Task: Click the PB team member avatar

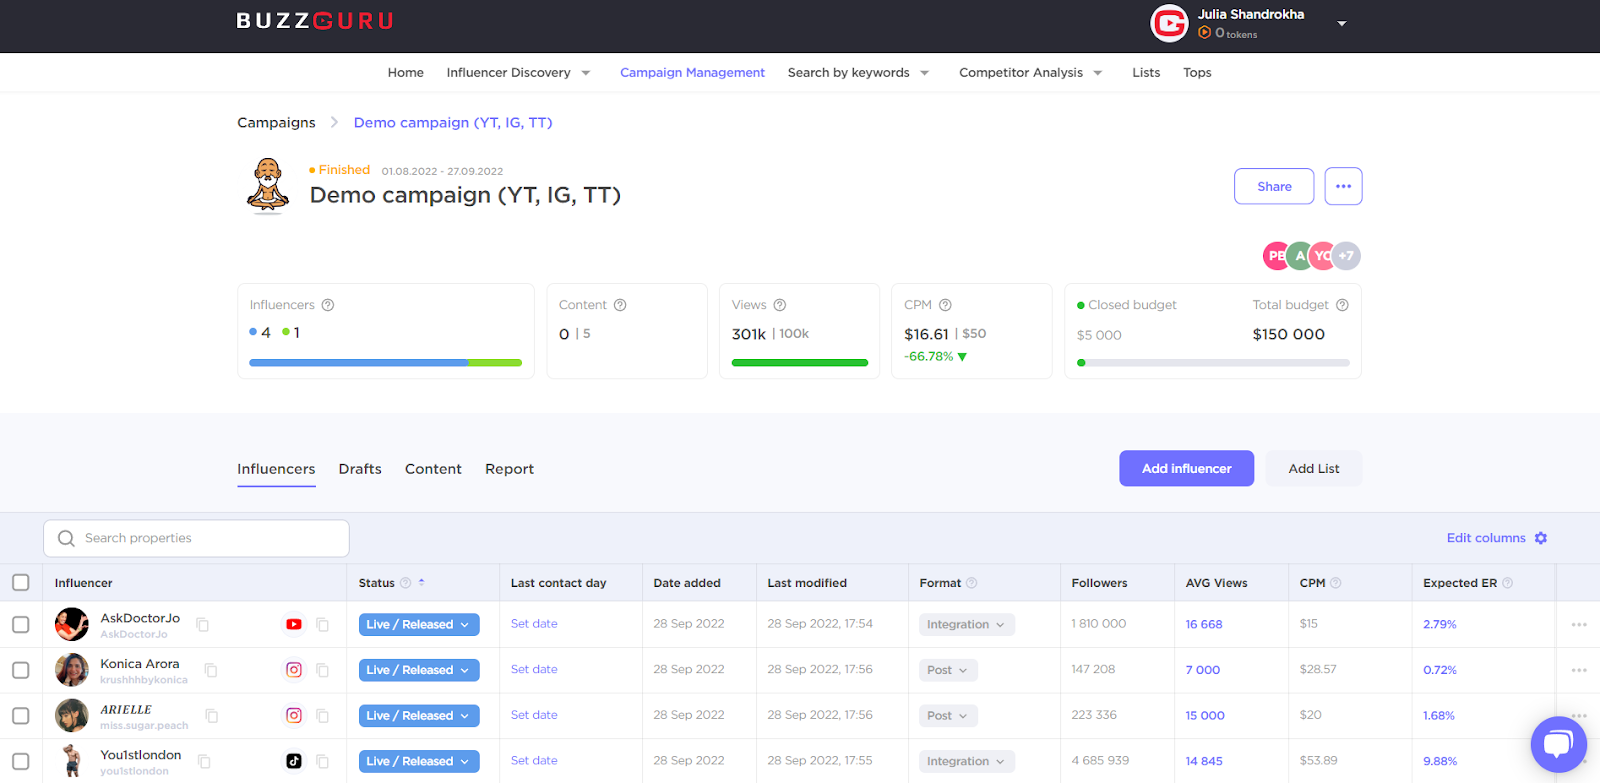Action: pyautogui.click(x=1275, y=256)
